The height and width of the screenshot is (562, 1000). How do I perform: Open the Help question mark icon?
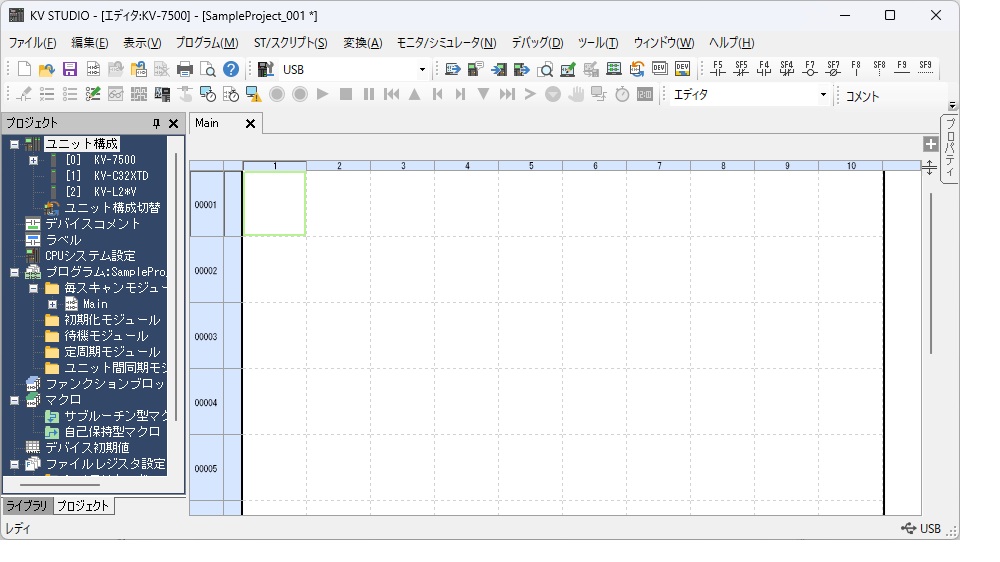[231, 69]
